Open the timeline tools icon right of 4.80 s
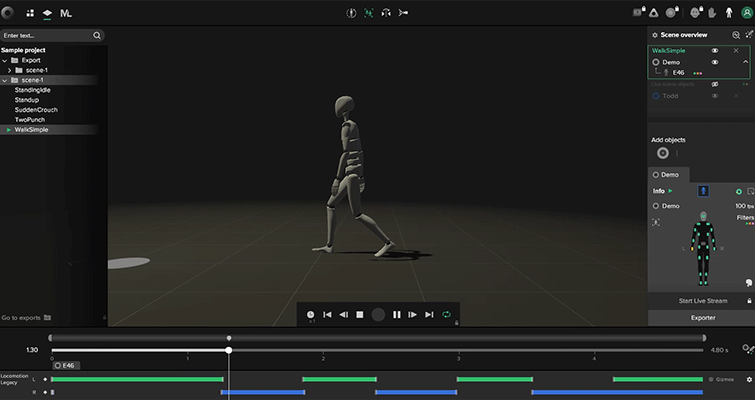The image size is (755, 400). coord(748,349)
